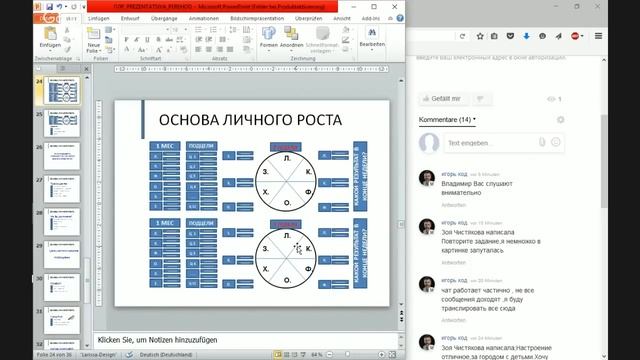
Task: Open the Übergänge ribbon tab
Action: 164,18
